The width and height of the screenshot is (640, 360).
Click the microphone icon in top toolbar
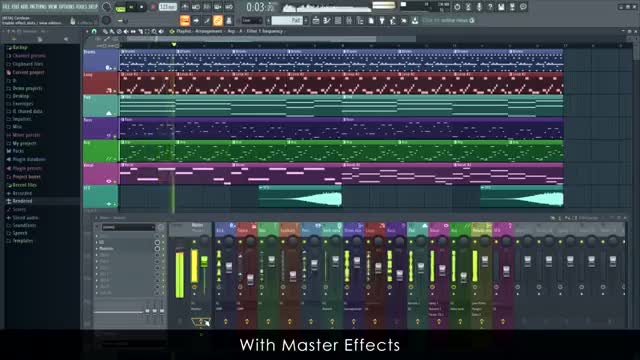(479, 7)
